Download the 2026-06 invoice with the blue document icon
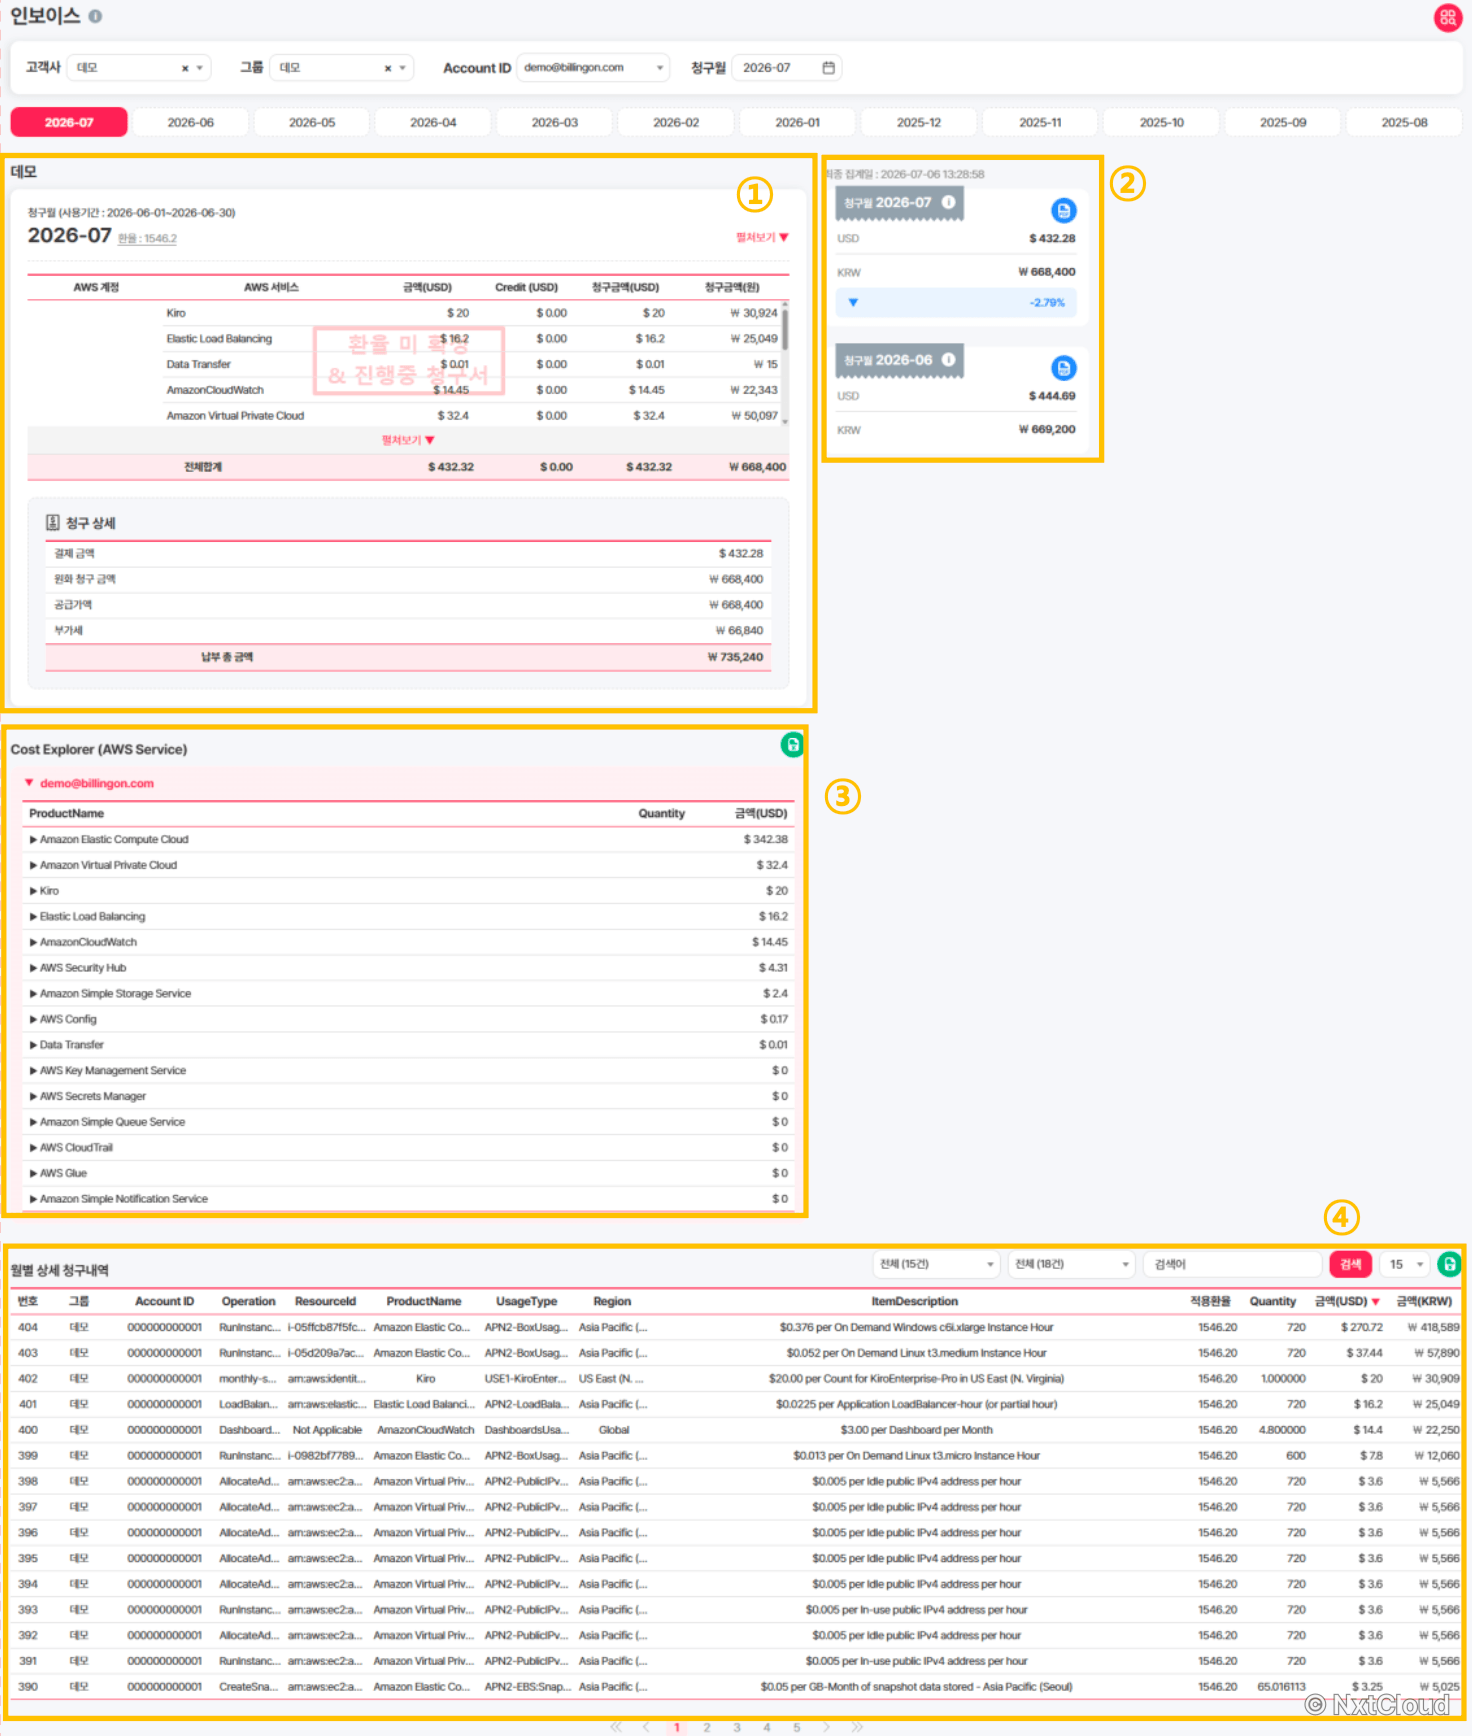This screenshot has width=1472, height=1736. click(1063, 368)
